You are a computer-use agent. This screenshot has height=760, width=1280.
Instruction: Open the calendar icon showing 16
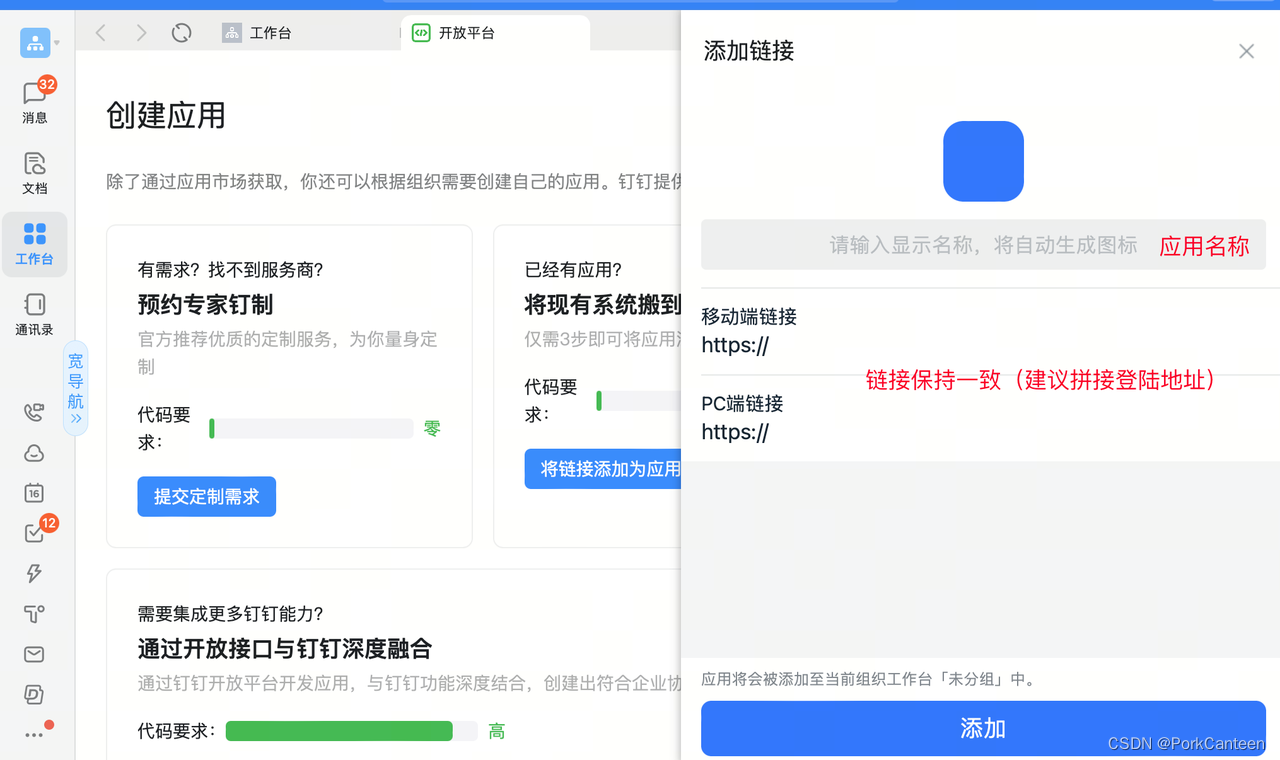[34, 493]
